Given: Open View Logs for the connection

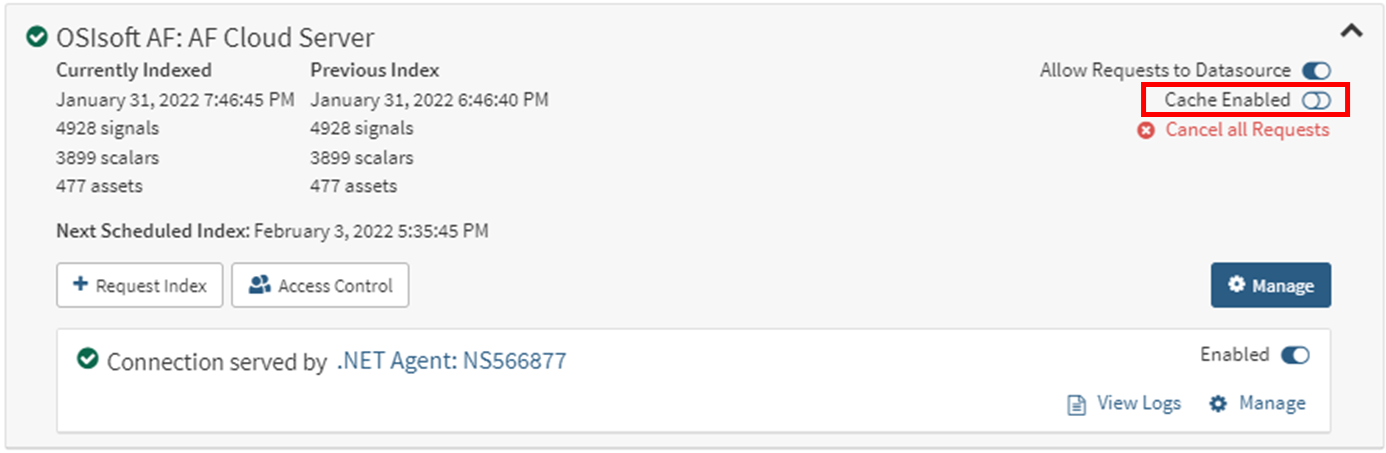Looking at the screenshot, I should (x=1138, y=403).
